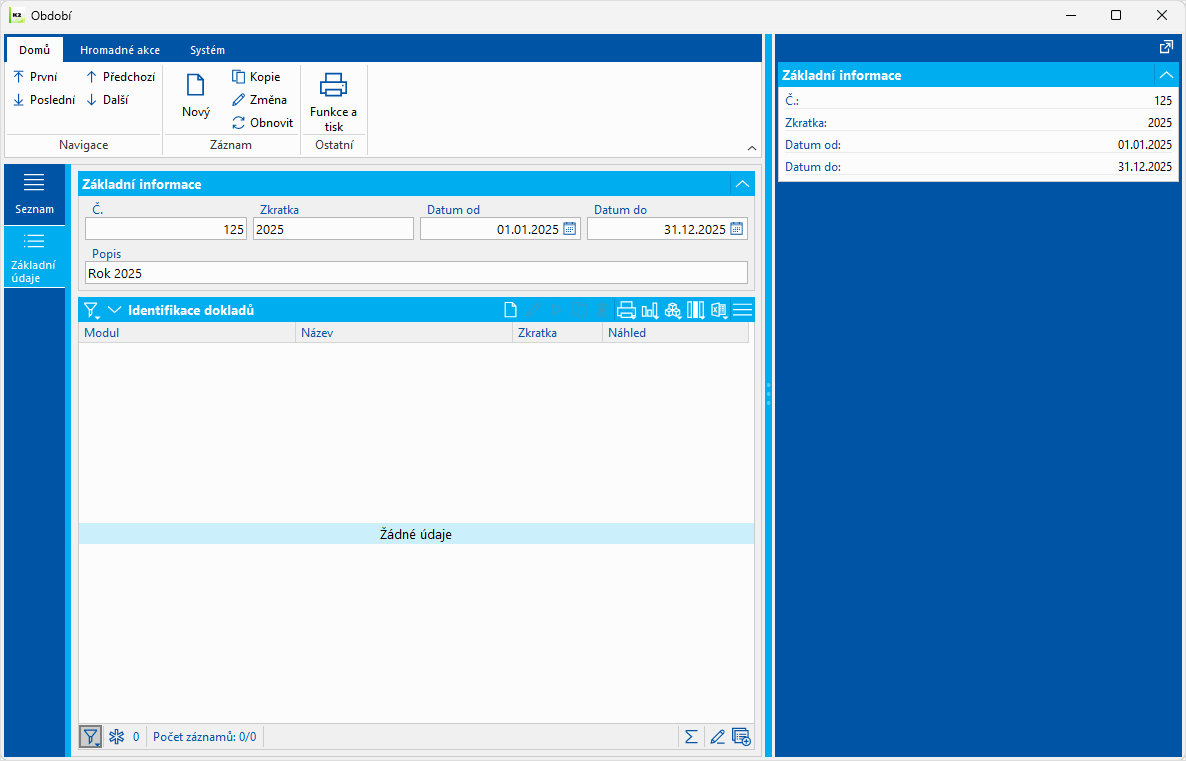Open Funkce a tisk printer button
Image resolution: width=1186 pixels, height=761 pixels.
[334, 101]
